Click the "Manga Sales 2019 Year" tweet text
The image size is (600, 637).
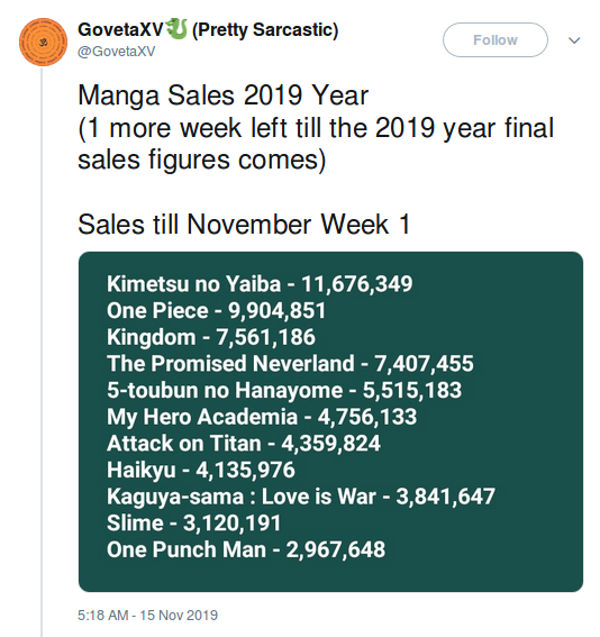click(x=223, y=97)
